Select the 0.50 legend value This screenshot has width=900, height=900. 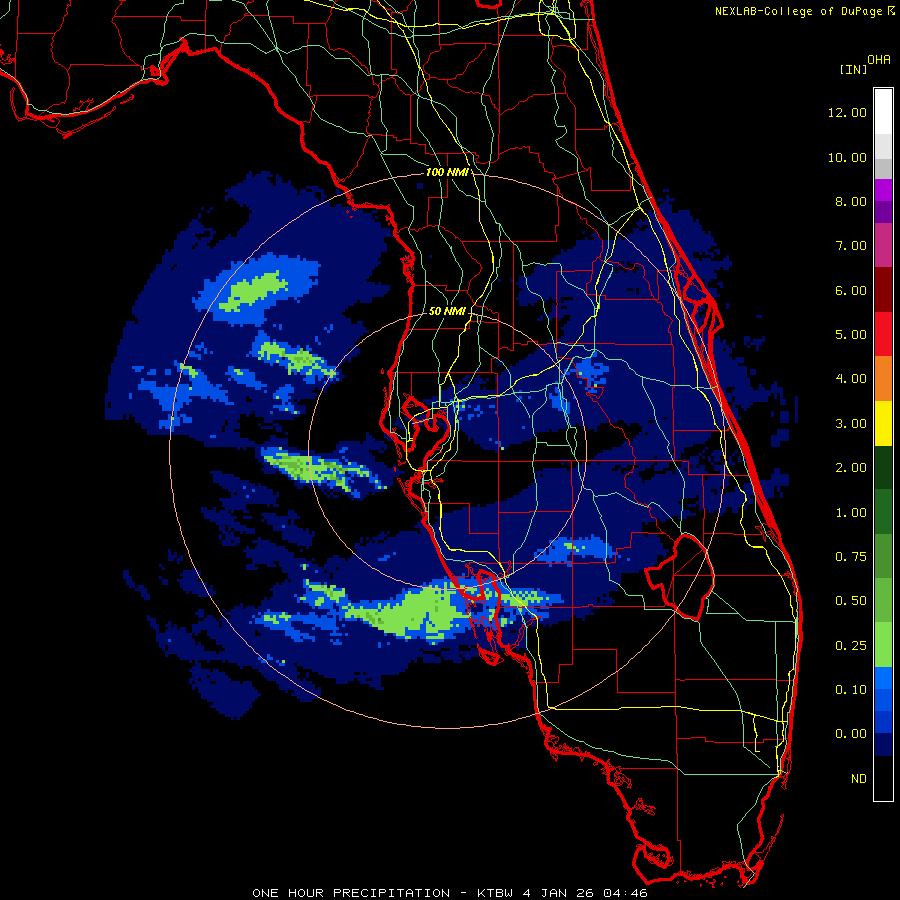point(851,601)
